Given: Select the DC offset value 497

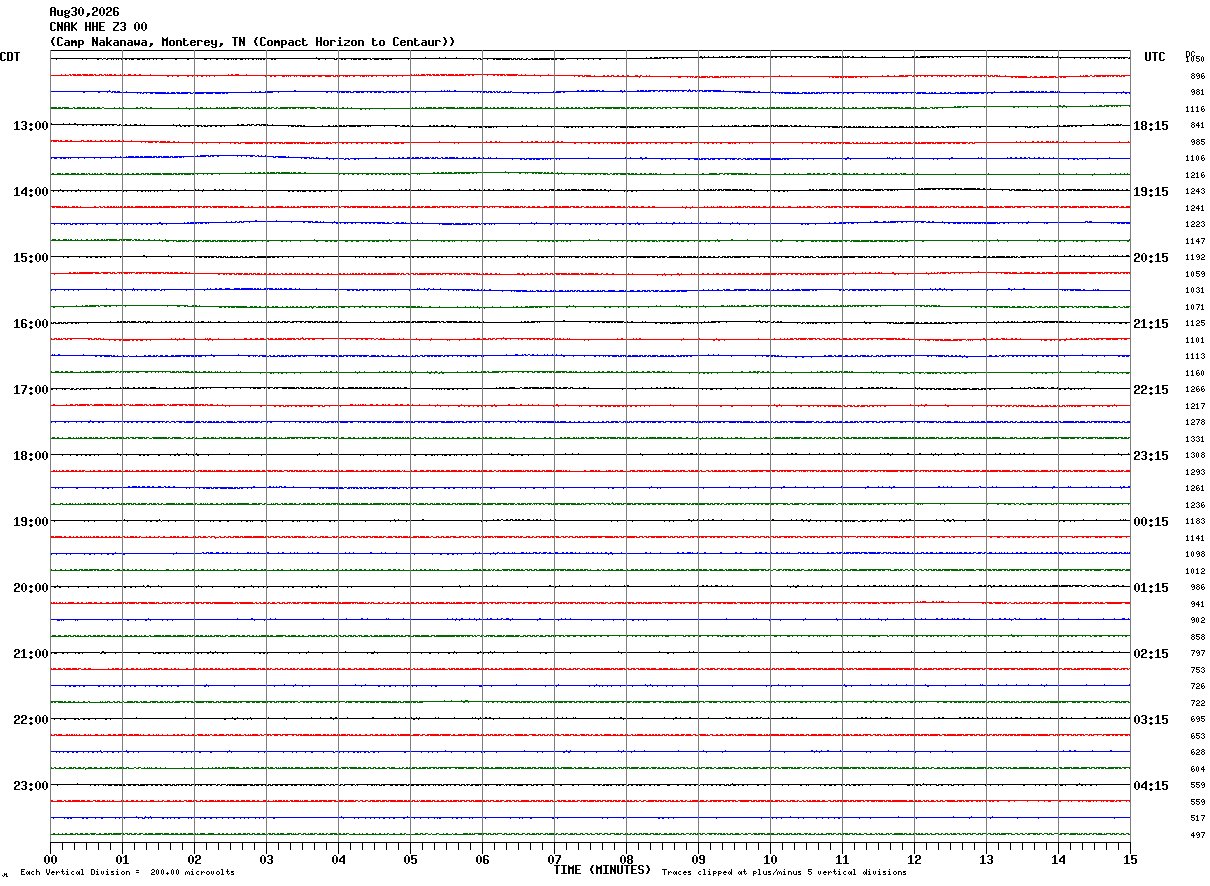Looking at the screenshot, I should point(1197,835).
